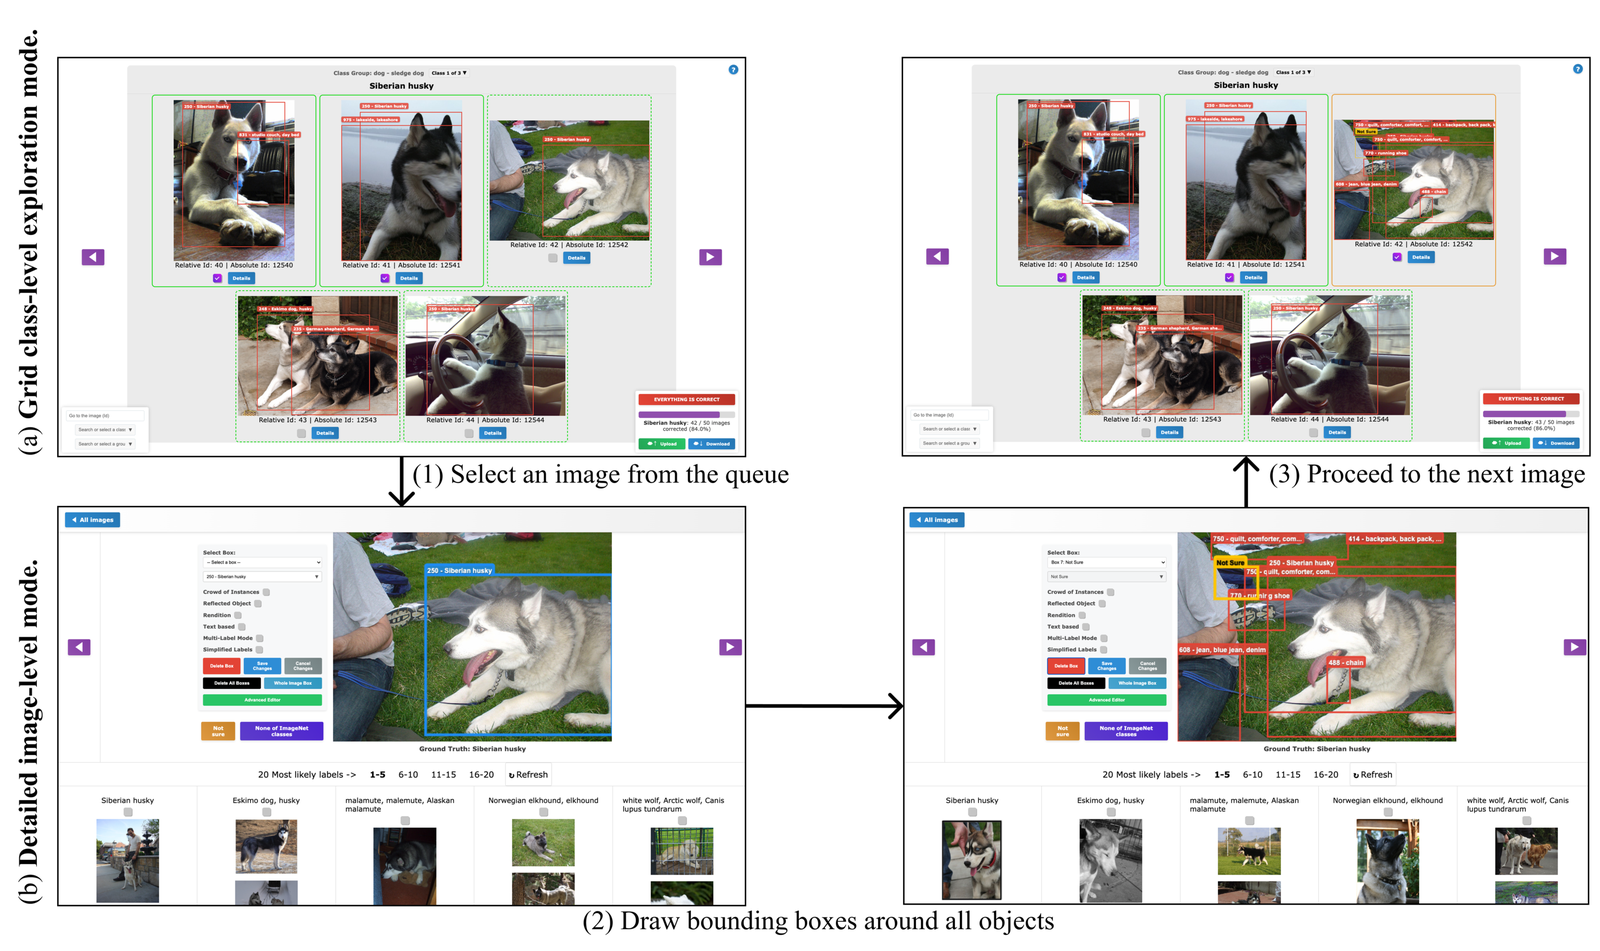This screenshot has height=951, width=1600.
Task: Open 'Select a box' dropdown in bottom-left panel
Action: 262,562
